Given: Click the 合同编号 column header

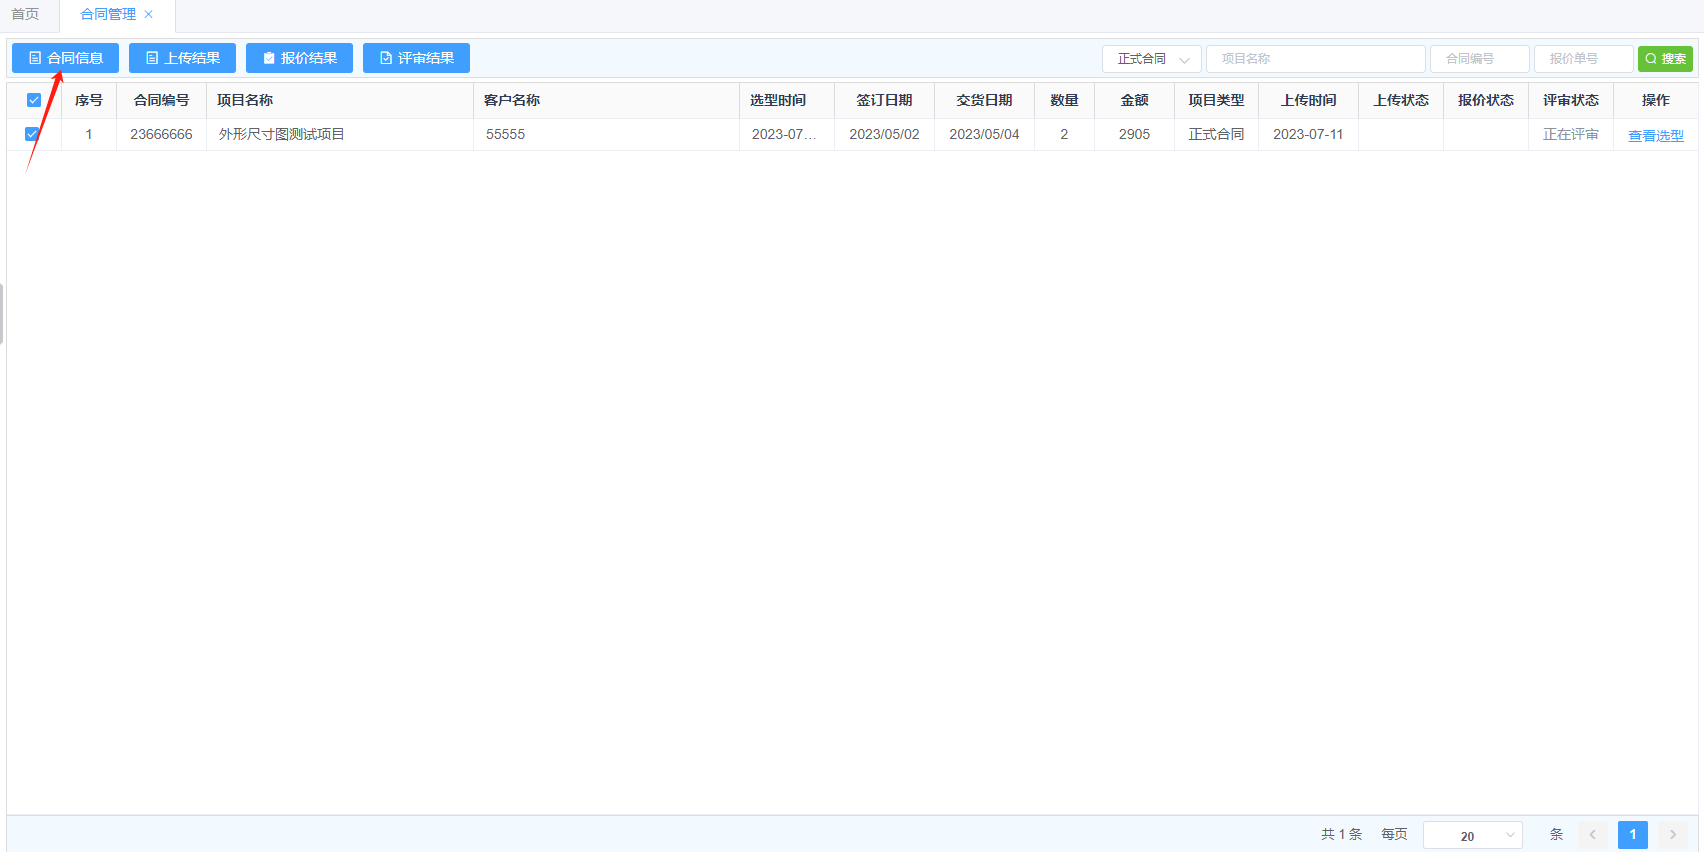Looking at the screenshot, I should coord(161,100).
